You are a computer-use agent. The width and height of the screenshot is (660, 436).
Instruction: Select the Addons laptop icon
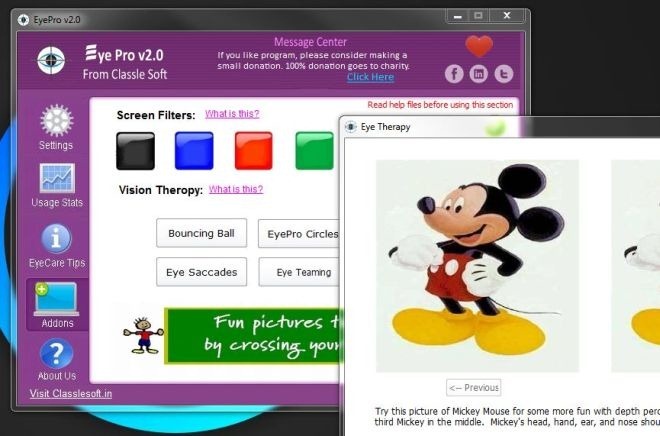[56, 299]
